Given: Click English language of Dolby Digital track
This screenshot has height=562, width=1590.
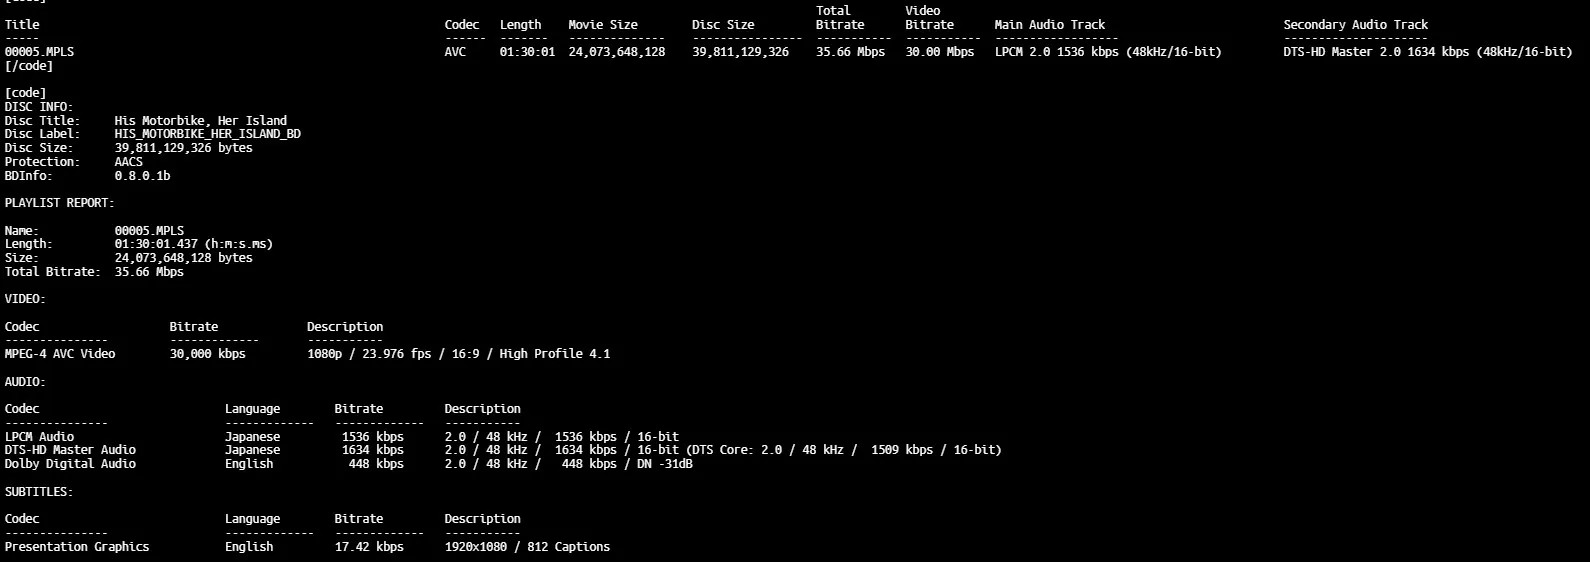Looking at the screenshot, I should pyautogui.click(x=249, y=464).
